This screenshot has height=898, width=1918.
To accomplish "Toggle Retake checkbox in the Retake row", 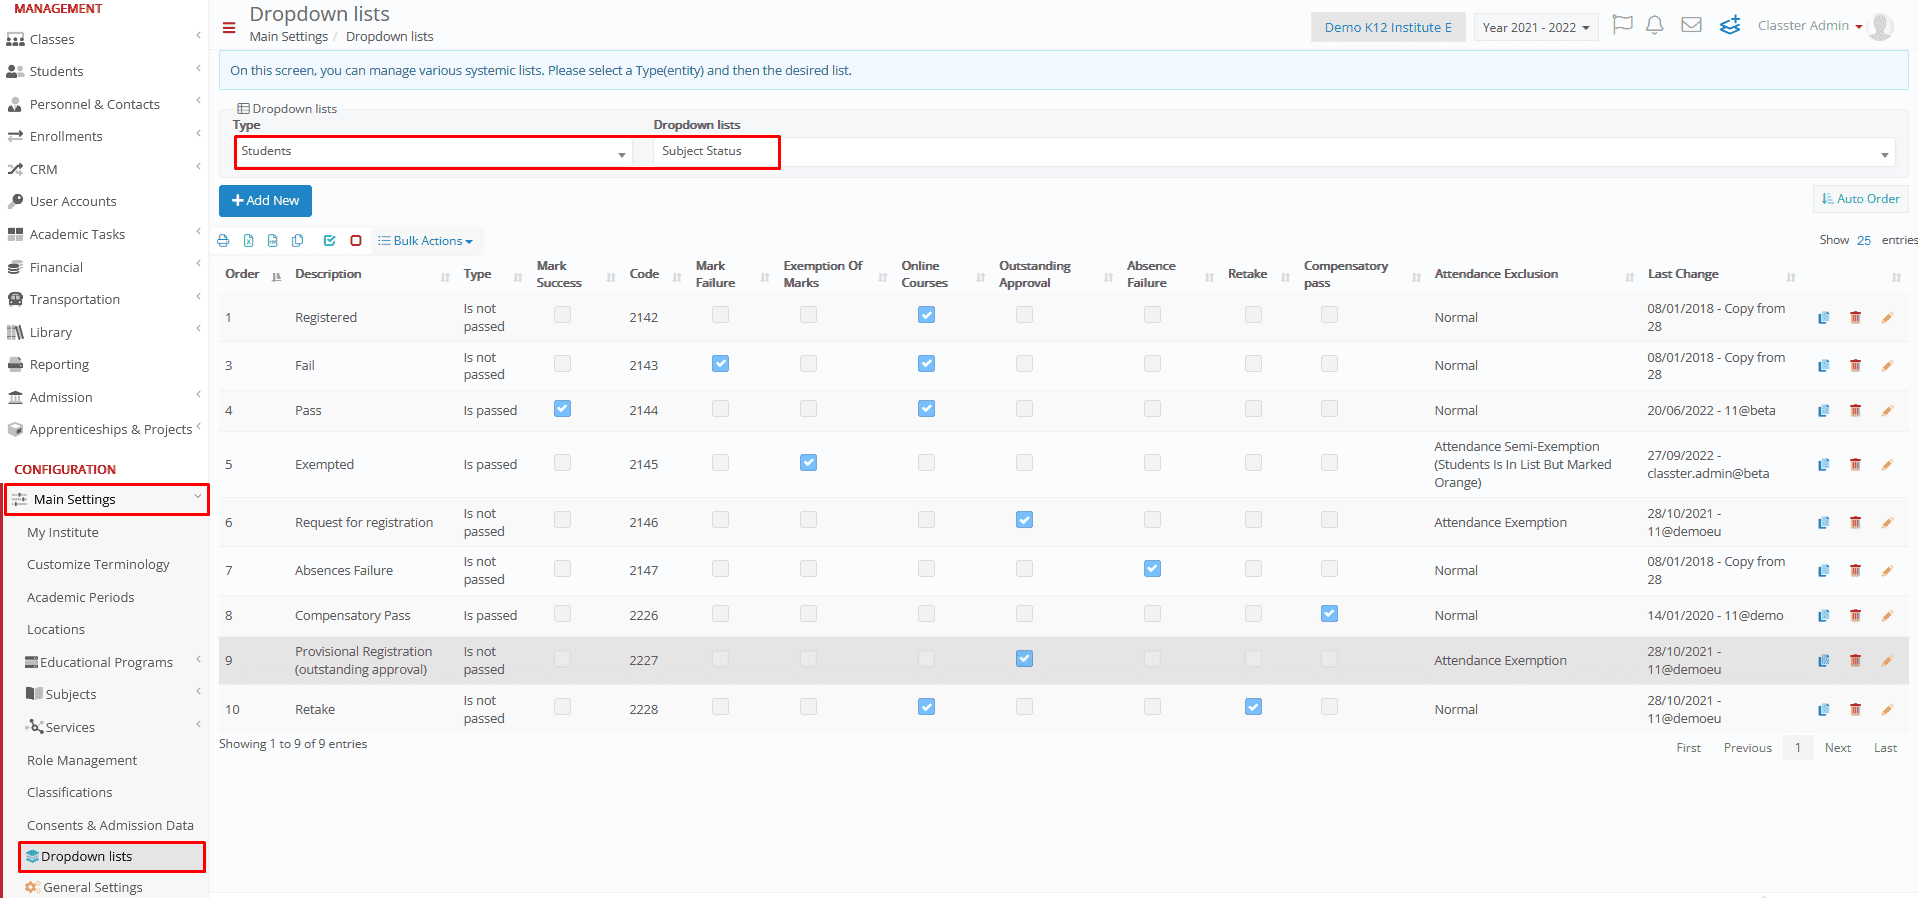I will [x=1253, y=707].
